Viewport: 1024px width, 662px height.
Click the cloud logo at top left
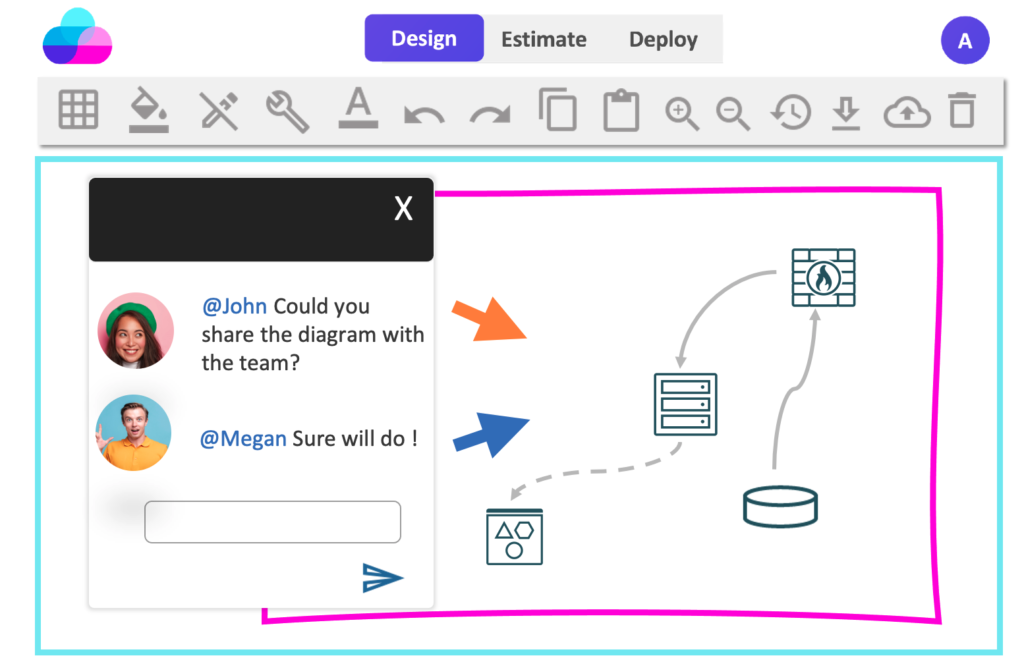pos(77,36)
